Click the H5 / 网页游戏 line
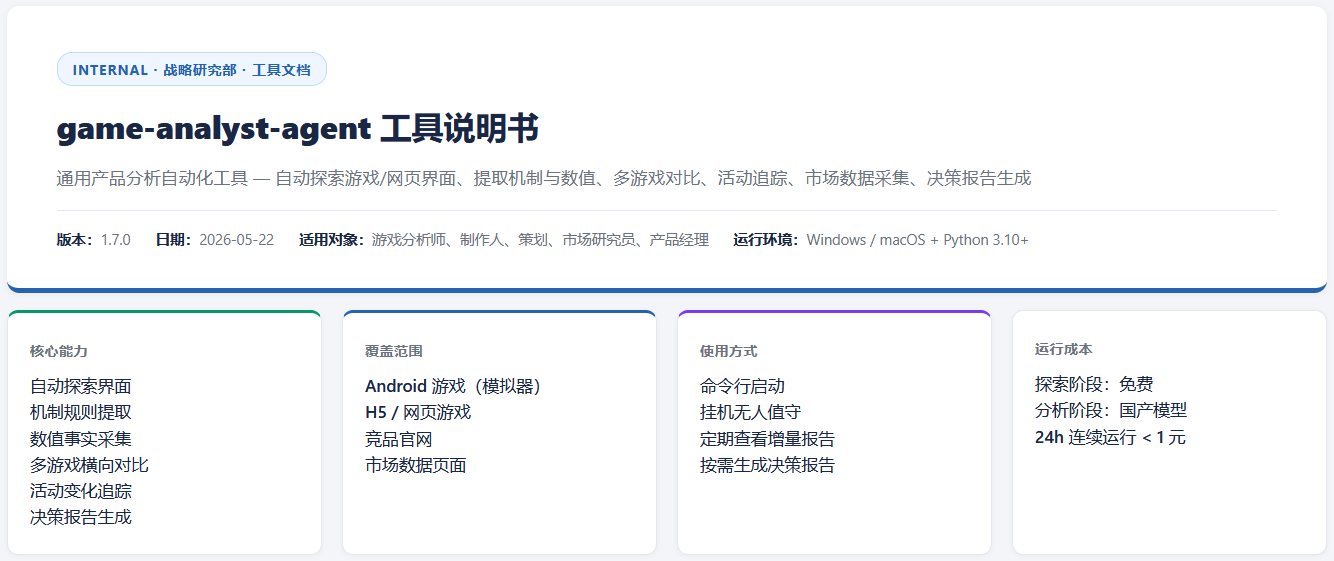Image resolution: width=1334 pixels, height=561 pixels. [x=418, y=412]
